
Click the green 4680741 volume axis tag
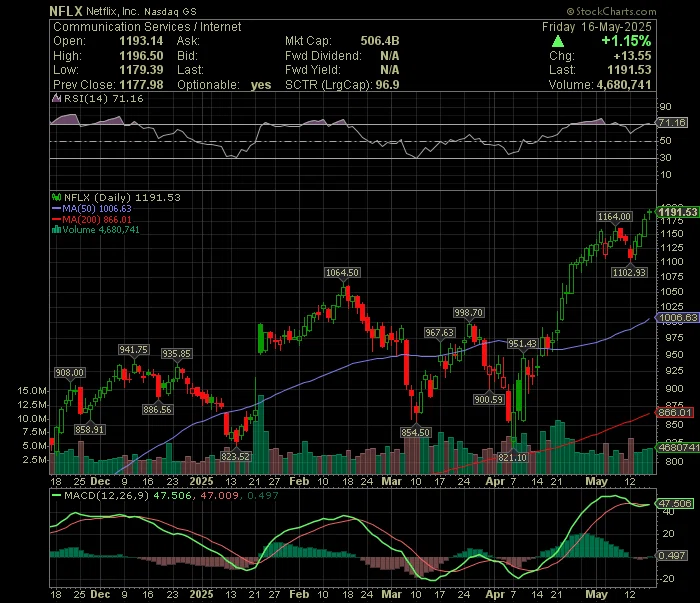[678, 447]
